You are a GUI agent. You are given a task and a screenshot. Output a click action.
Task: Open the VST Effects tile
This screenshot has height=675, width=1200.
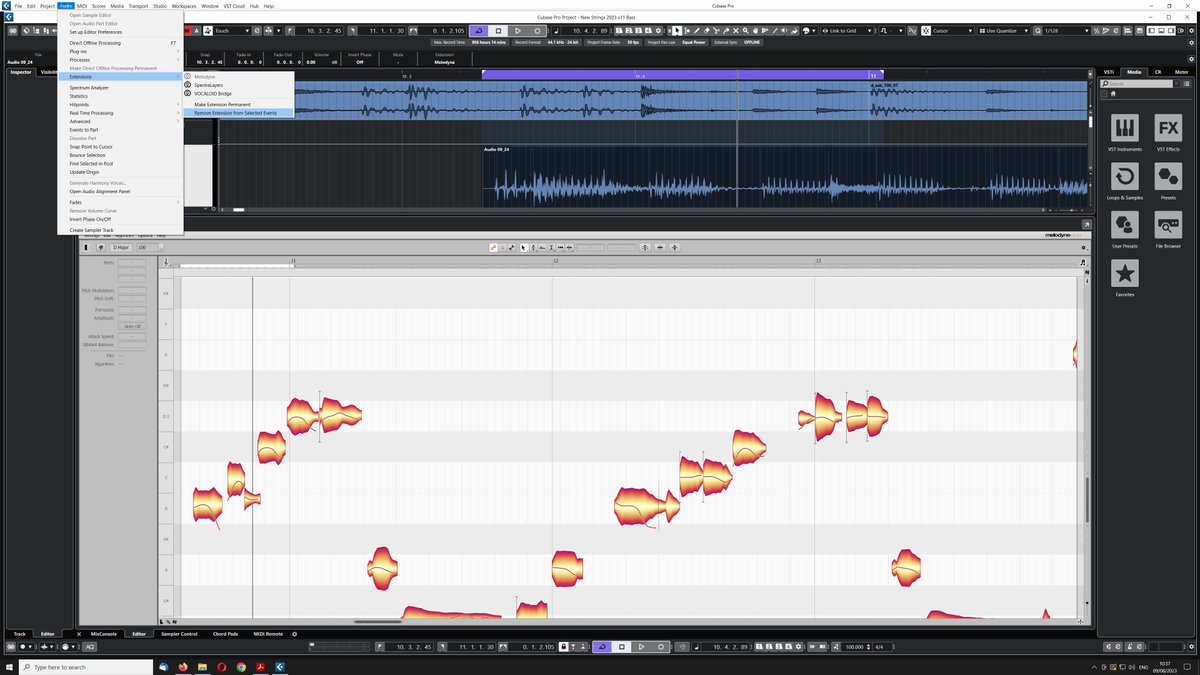coord(1167,133)
